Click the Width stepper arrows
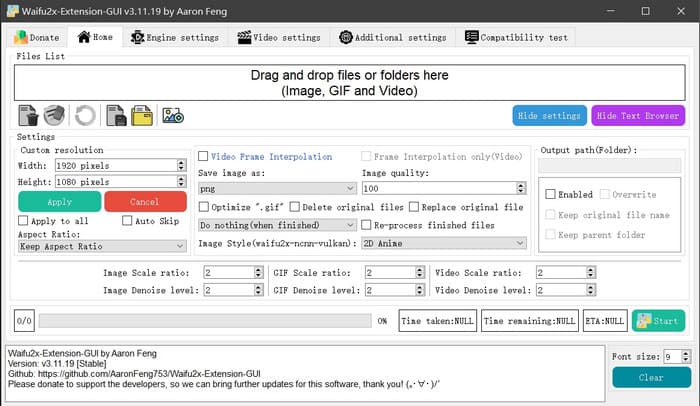Image resolution: width=700 pixels, height=406 pixels. tap(181, 165)
